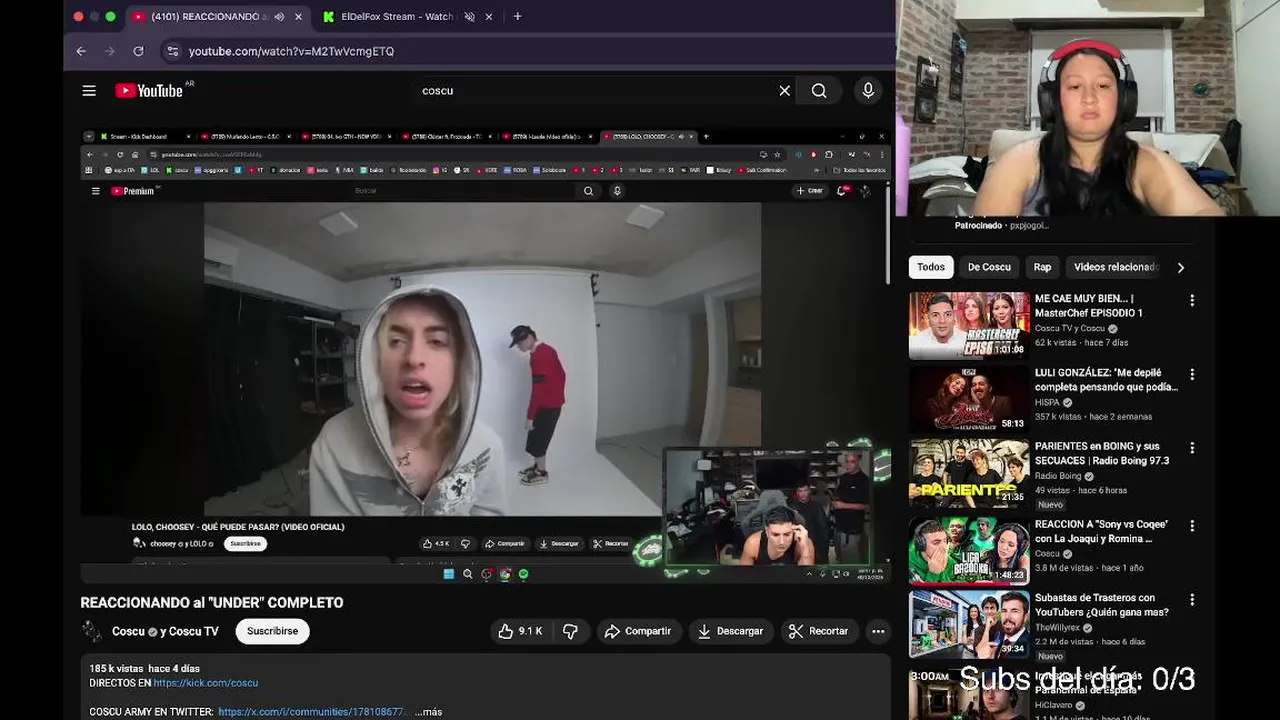1280x720 pixels.
Task: Start voice search with microphone icon
Action: tap(868, 91)
